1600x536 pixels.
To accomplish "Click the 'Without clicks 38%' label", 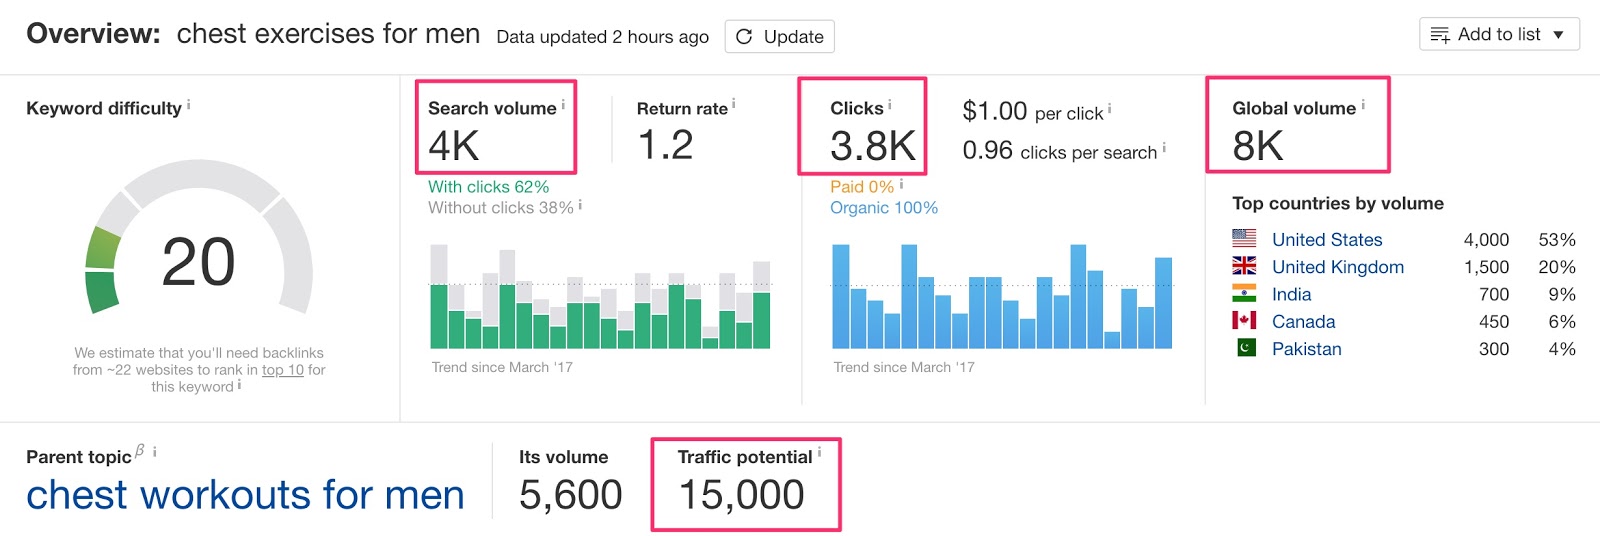I will 501,208.
